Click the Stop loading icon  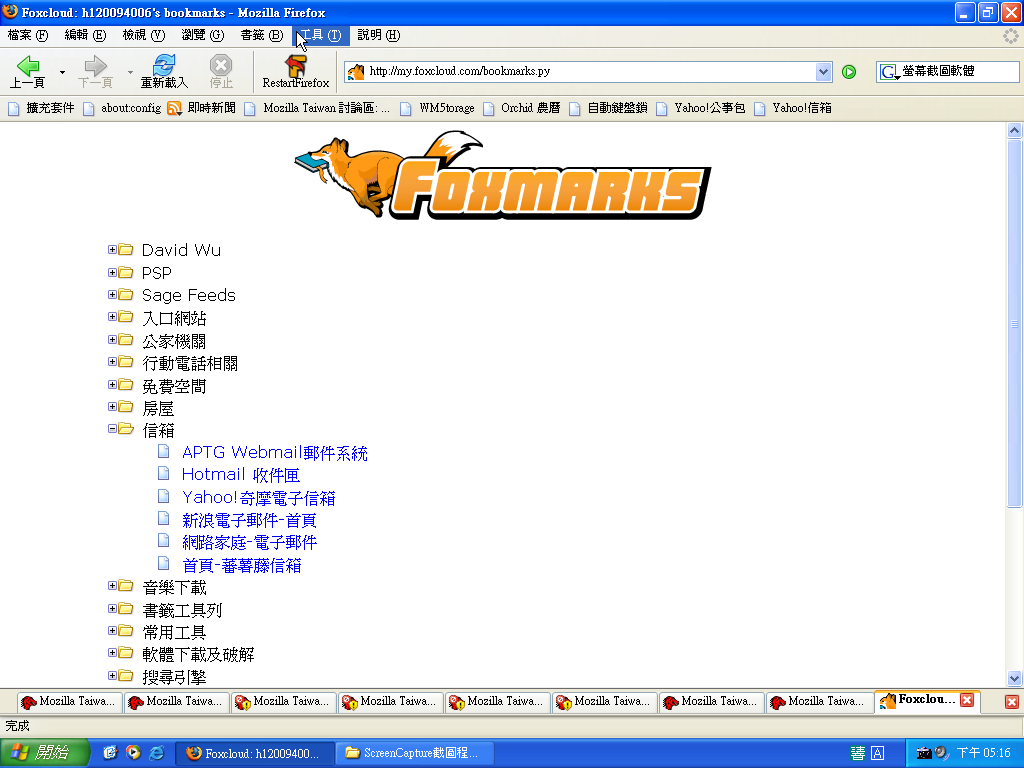221,71
